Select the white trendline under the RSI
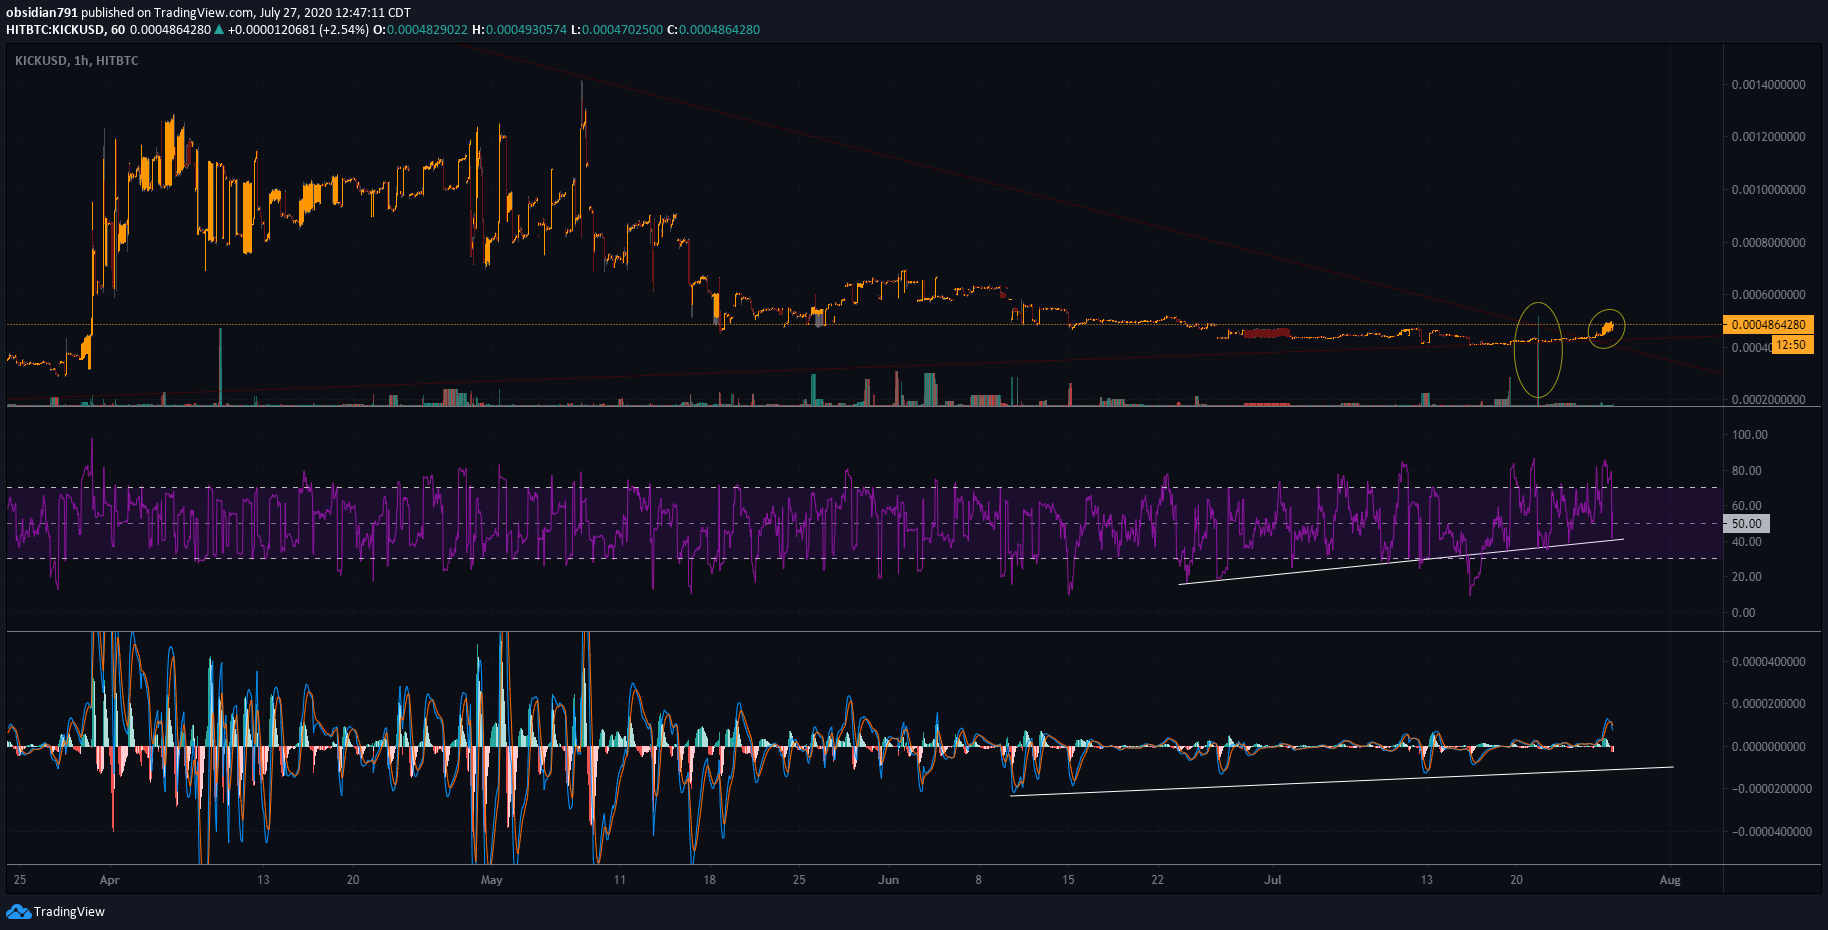Screen dimensions: 1828x930 coord(1400,562)
